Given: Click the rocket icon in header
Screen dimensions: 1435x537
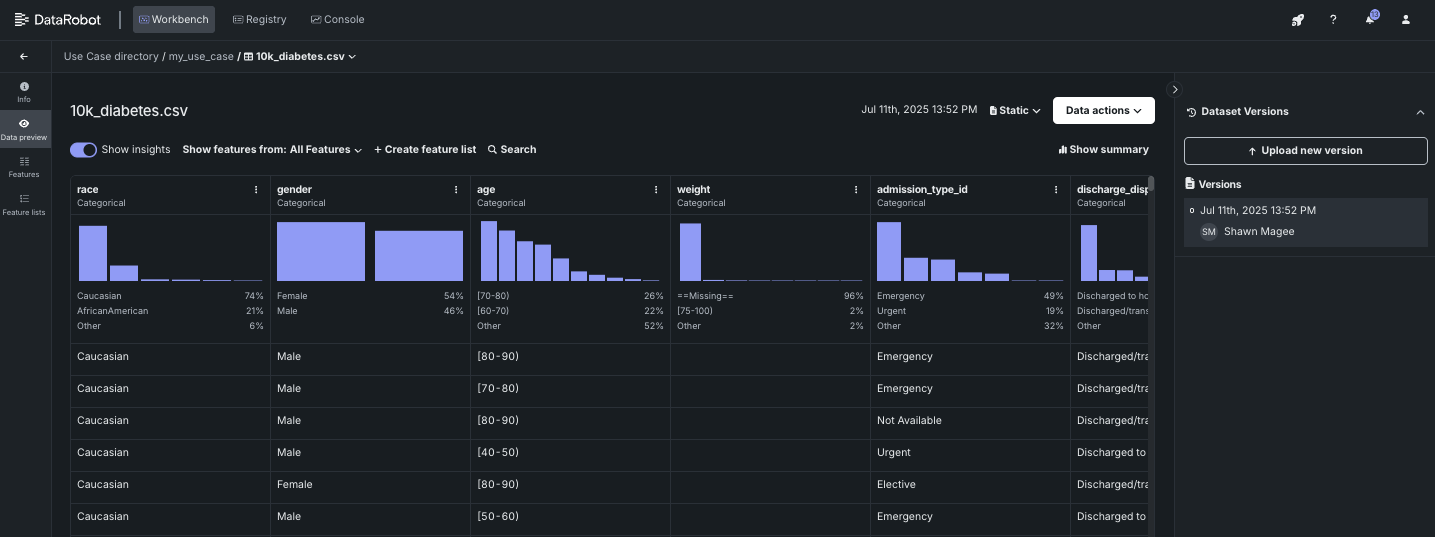Looking at the screenshot, I should click(x=1297, y=20).
